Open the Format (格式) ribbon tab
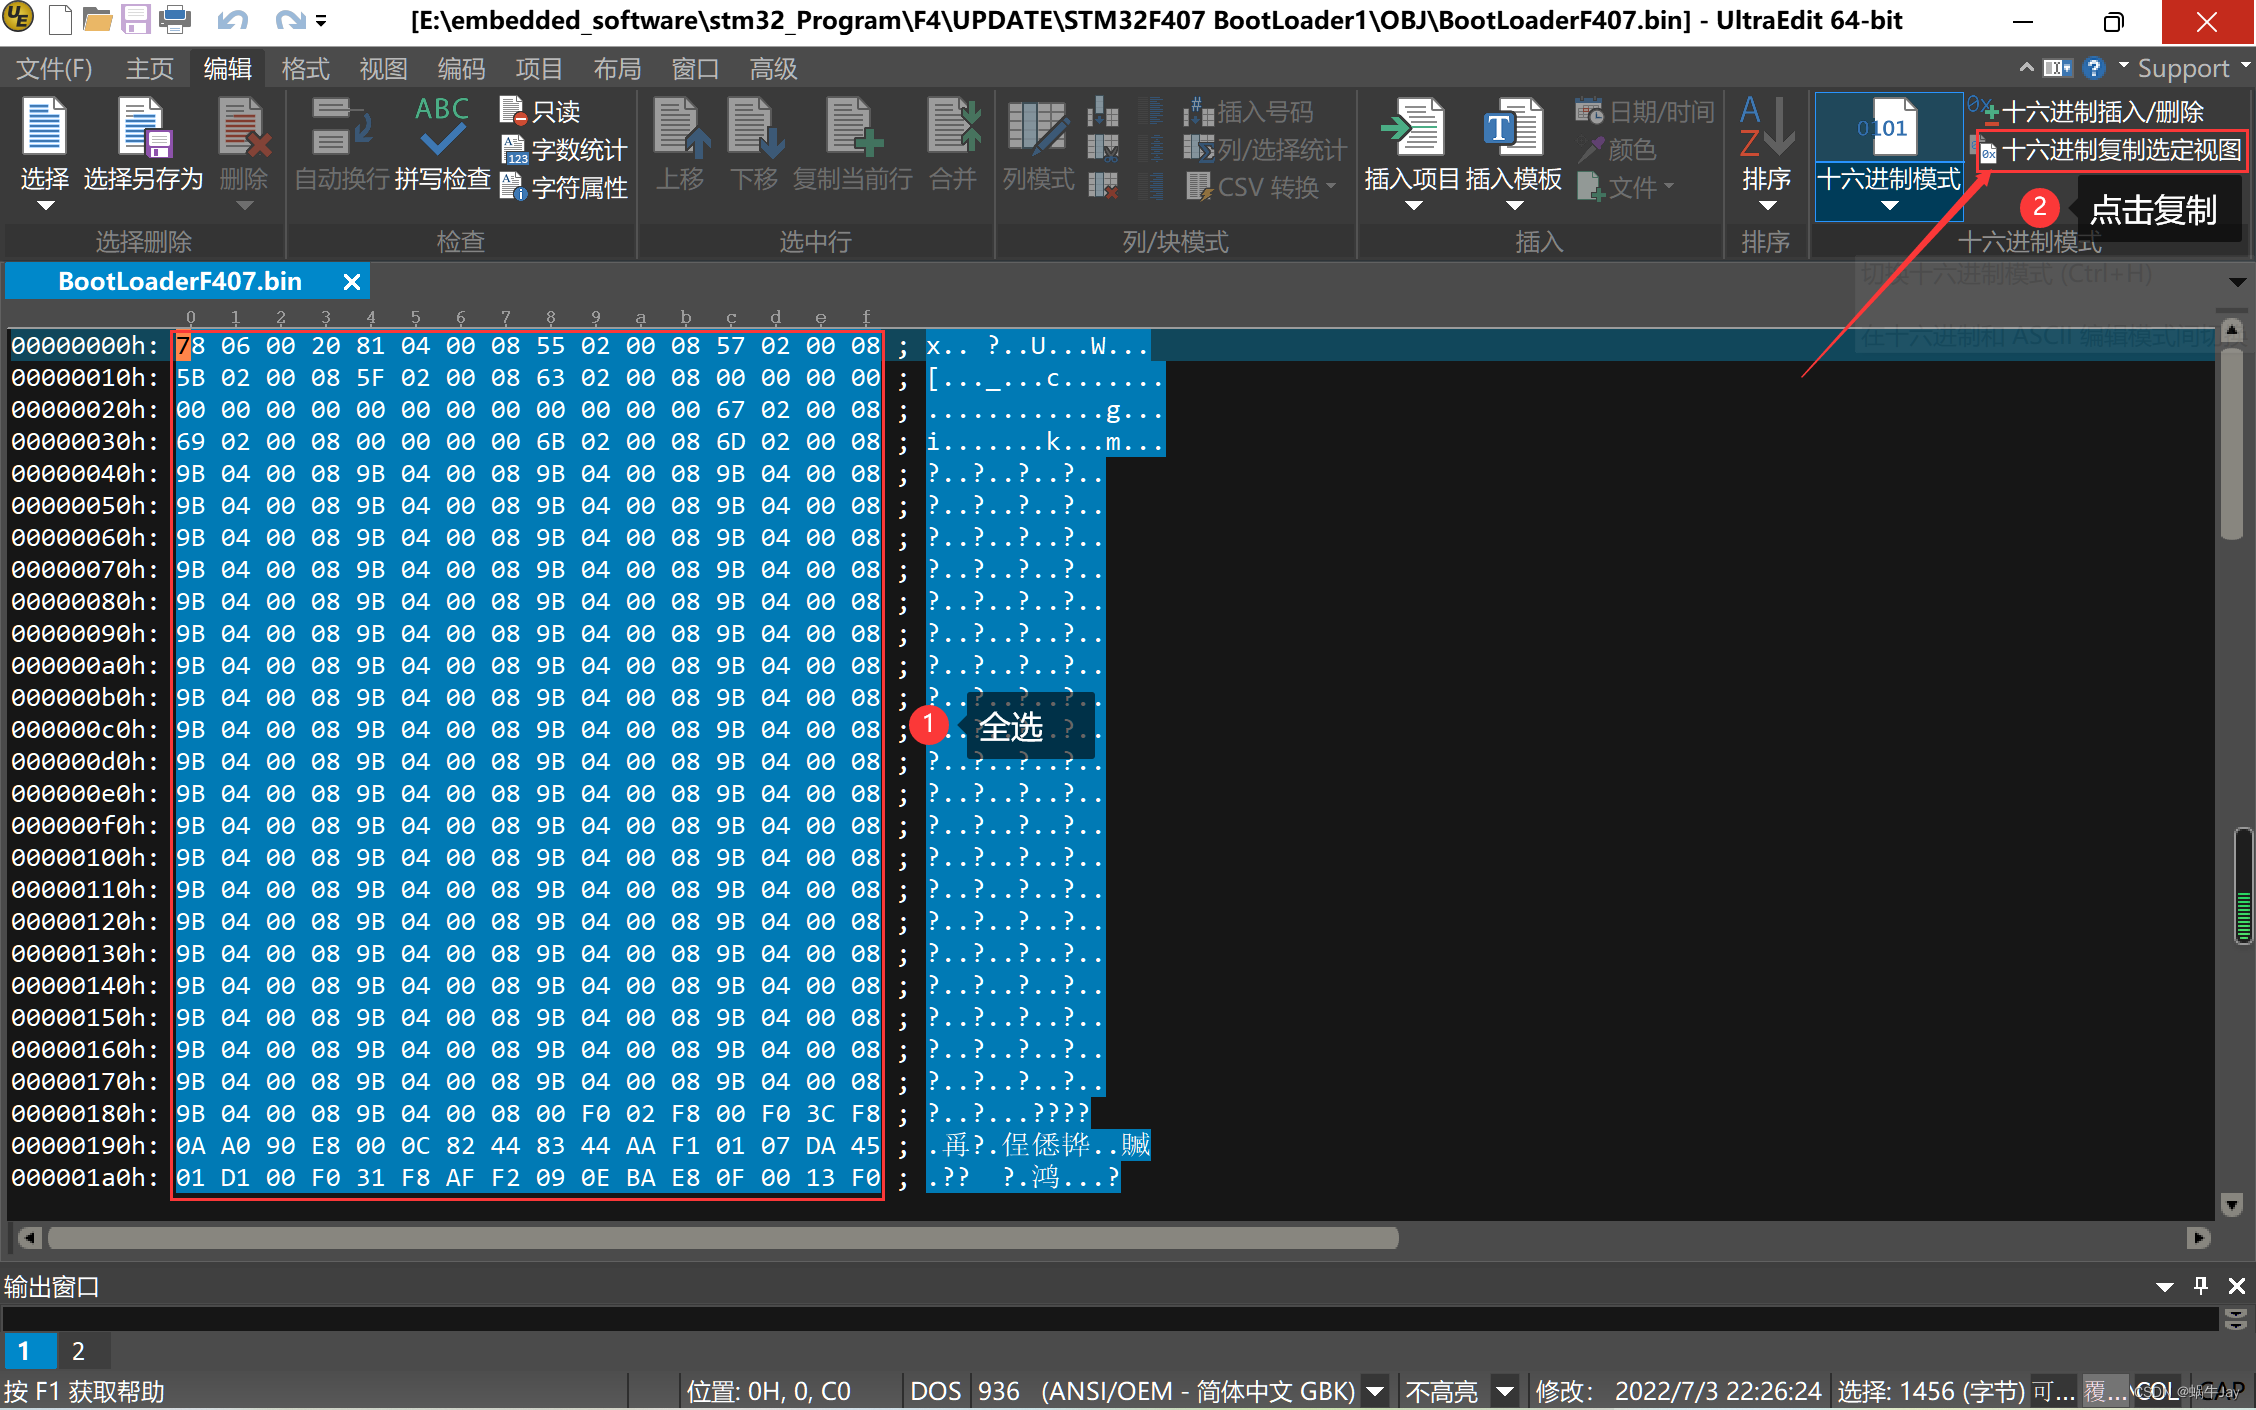The image size is (2256, 1410). 305,69
